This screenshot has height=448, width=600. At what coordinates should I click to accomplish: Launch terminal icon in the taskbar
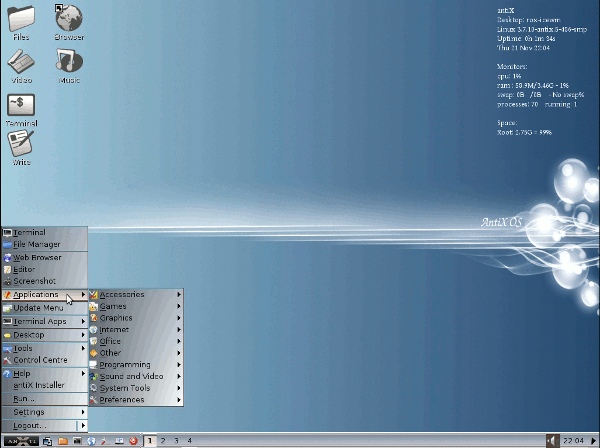tap(77, 441)
